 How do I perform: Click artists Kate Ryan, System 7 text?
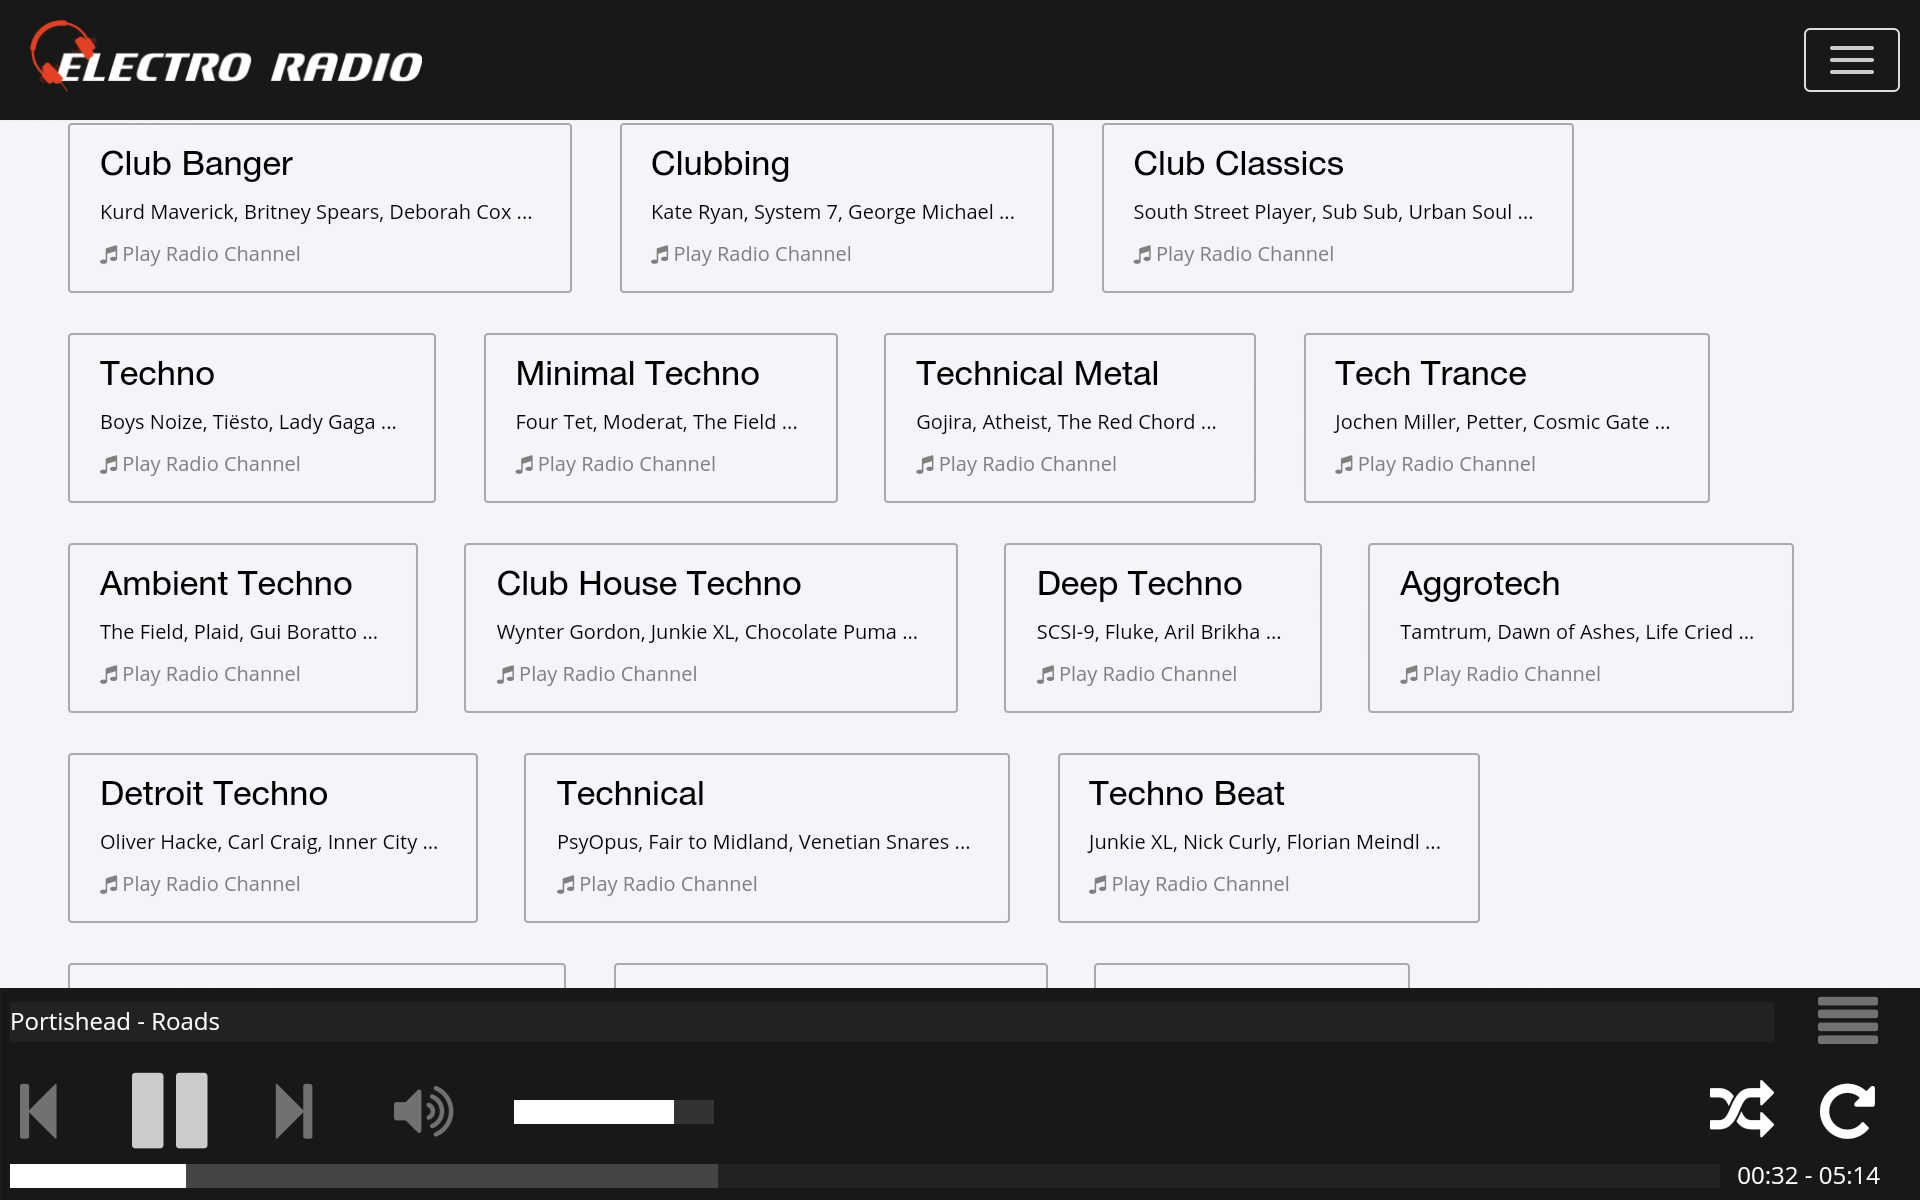tap(833, 212)
